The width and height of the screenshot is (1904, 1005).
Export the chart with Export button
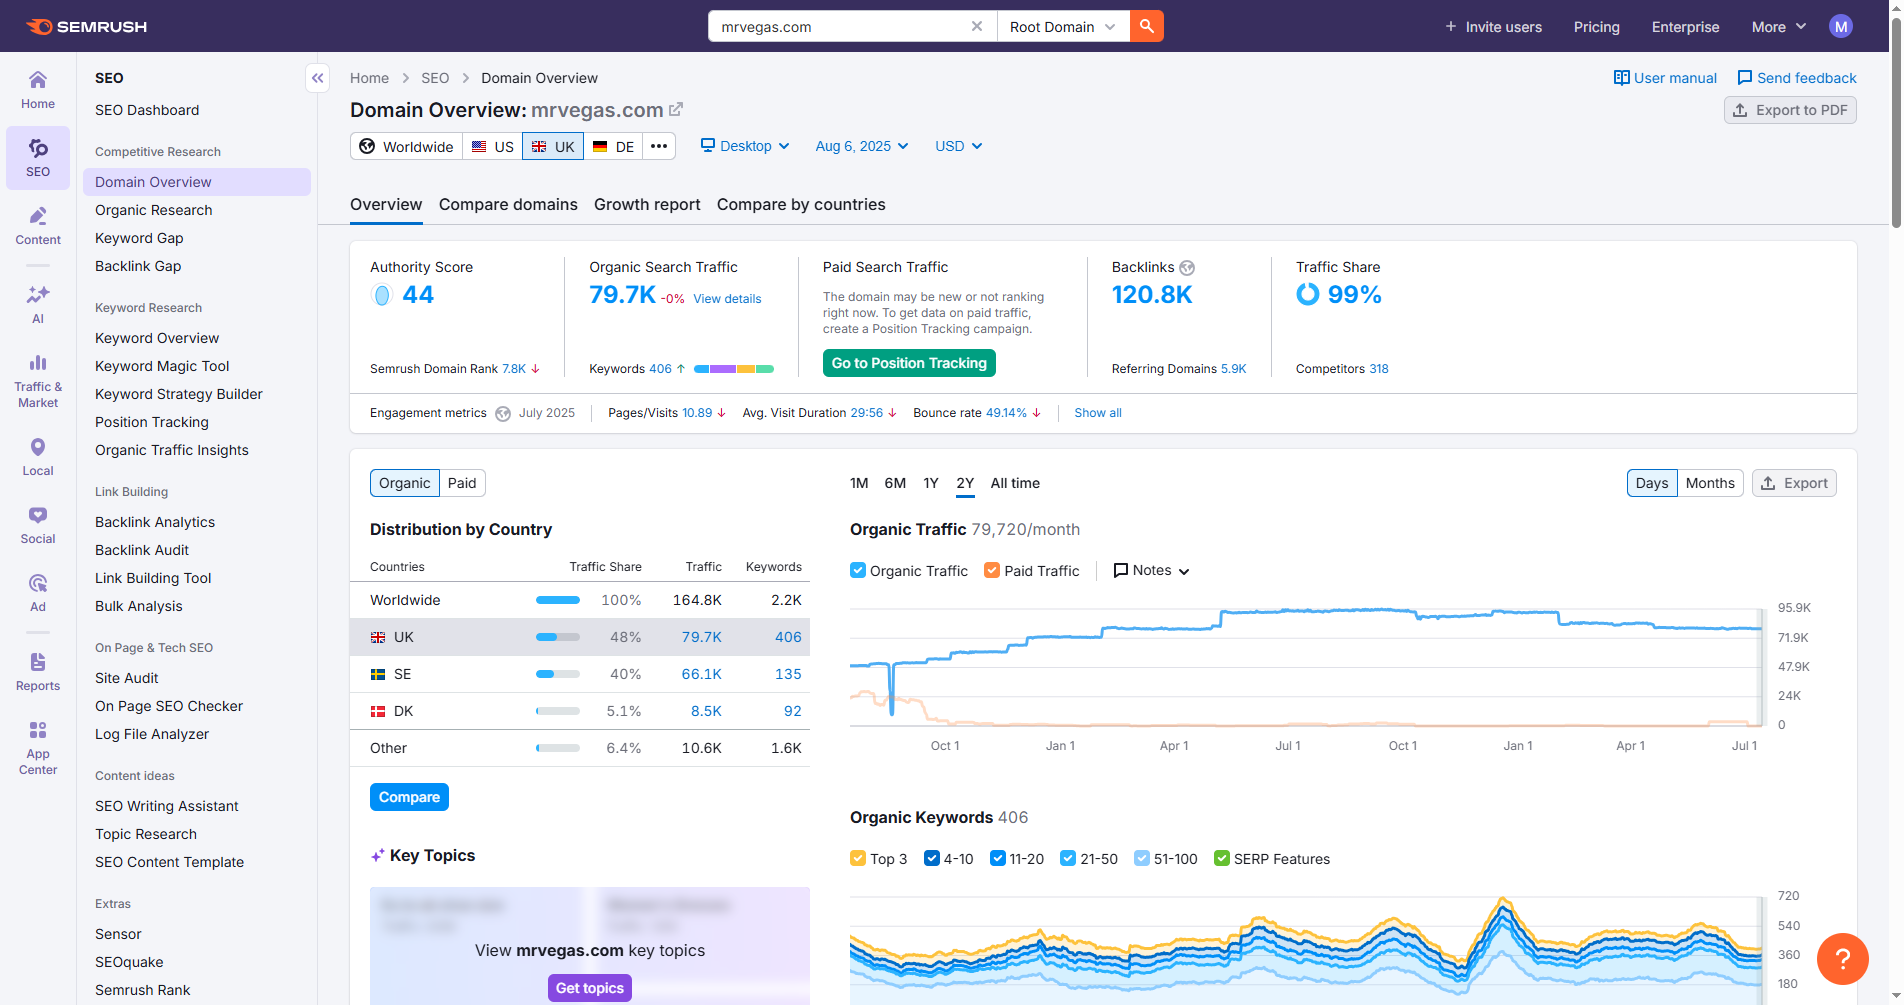pyautogui.click(x=1794, y=483)
